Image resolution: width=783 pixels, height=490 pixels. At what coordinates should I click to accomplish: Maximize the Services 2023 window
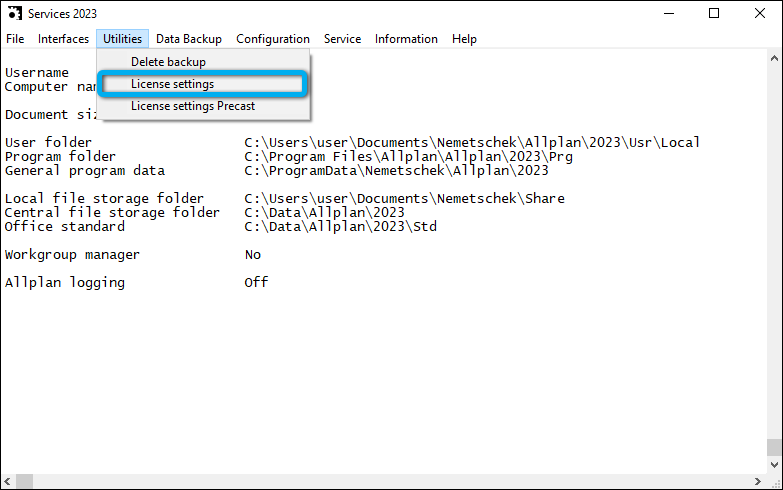[714, 13]
